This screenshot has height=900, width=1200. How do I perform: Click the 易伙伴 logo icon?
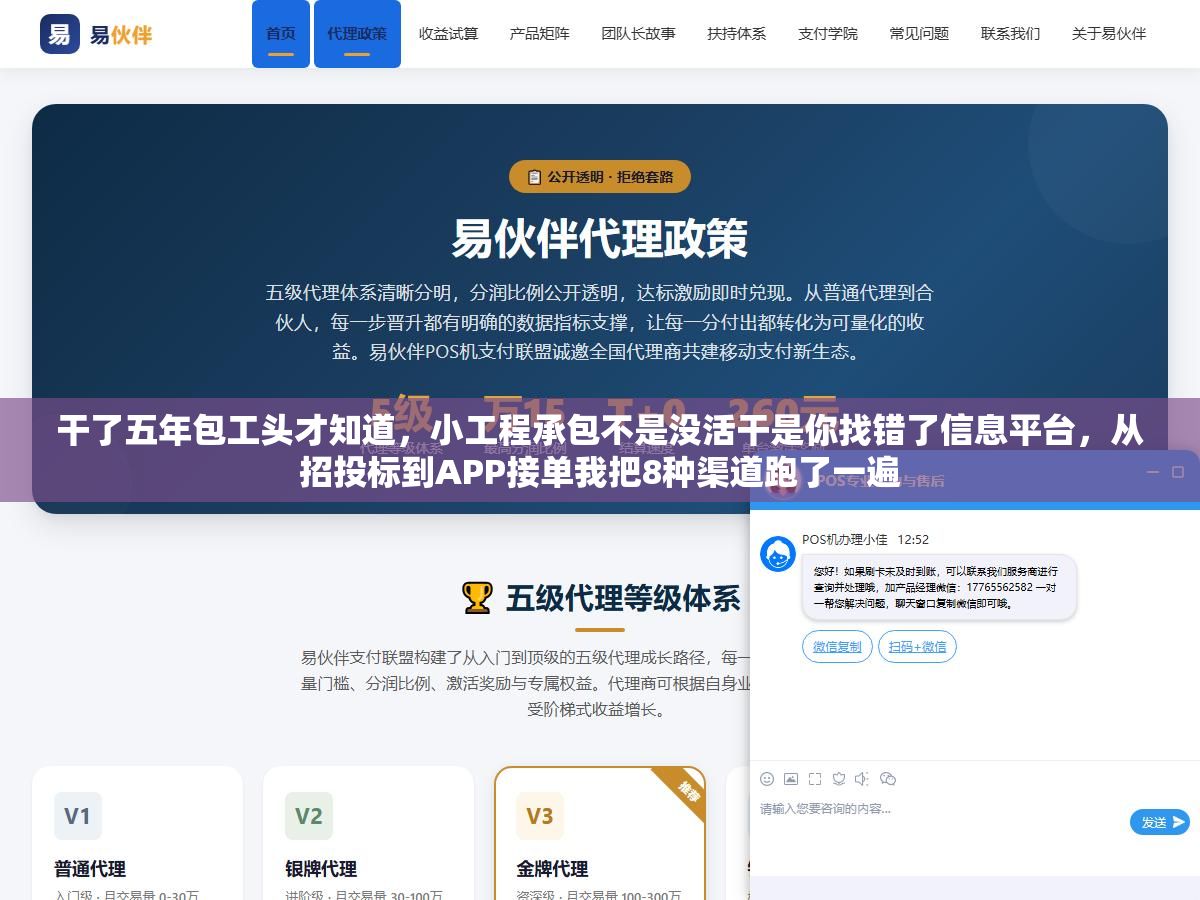click(60, 34)
